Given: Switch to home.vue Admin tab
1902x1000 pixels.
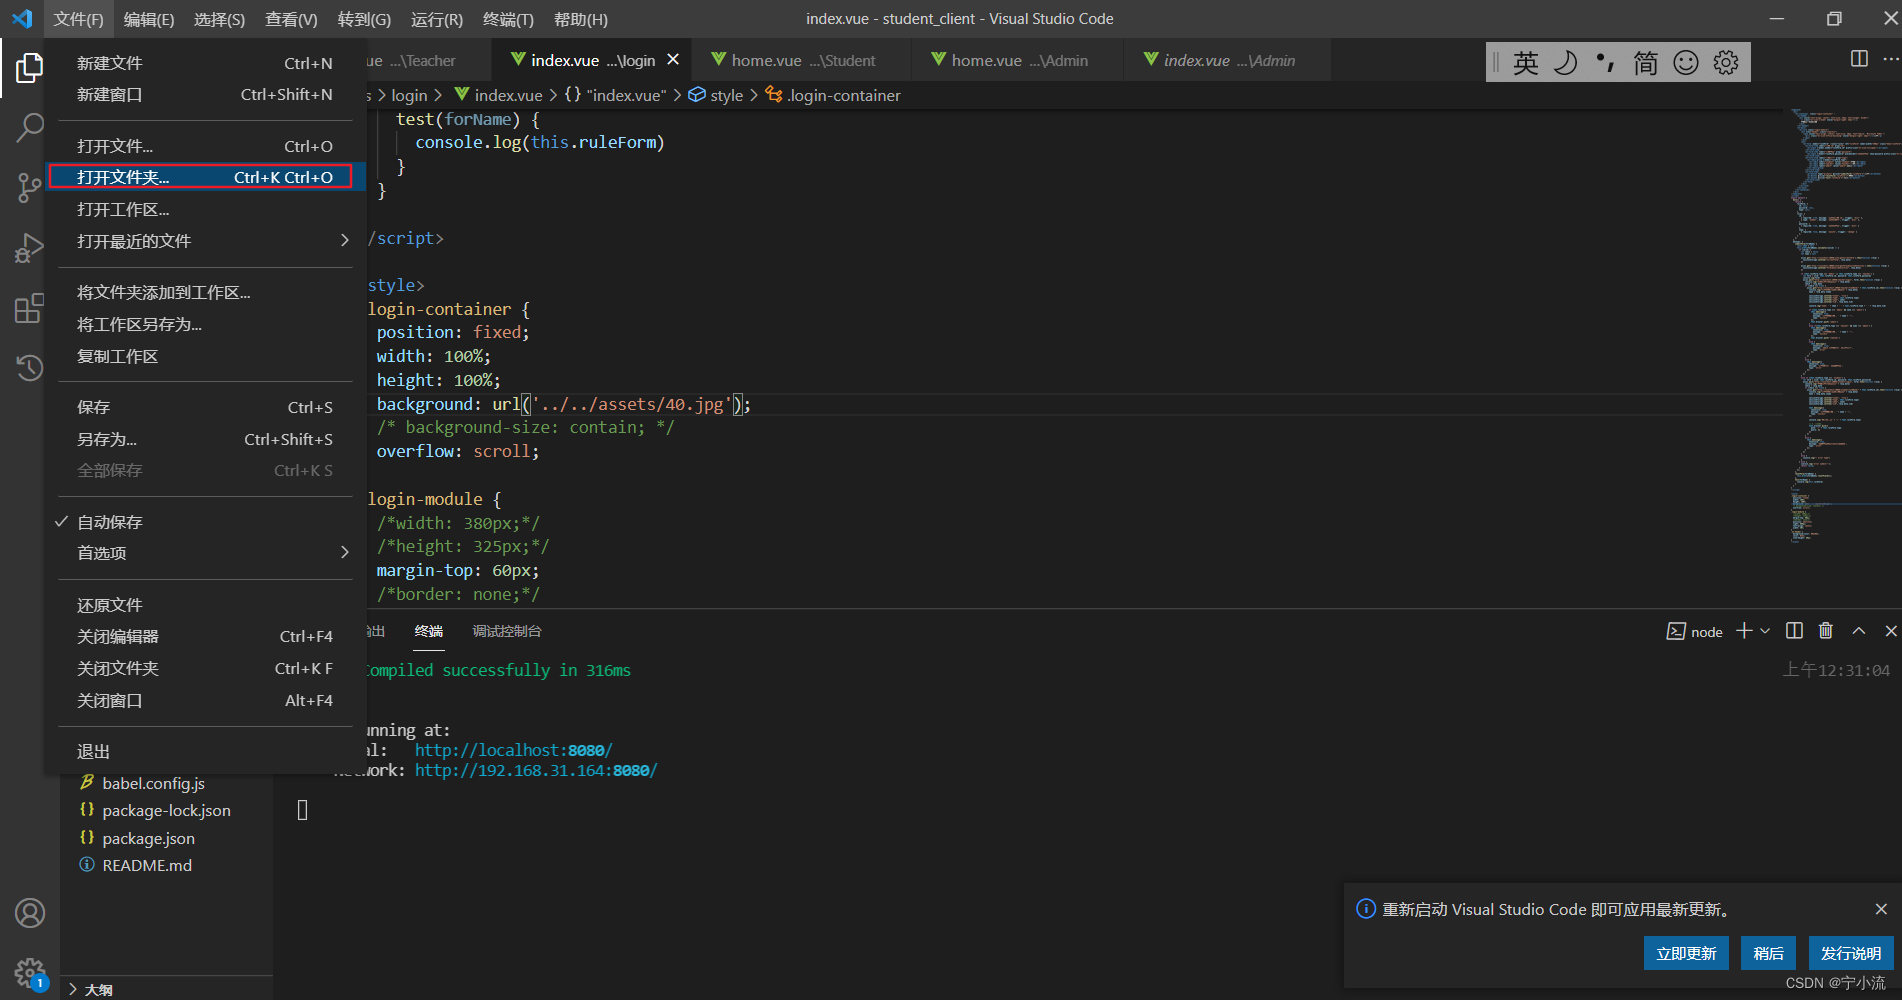Looking at the screenshot, I should [1019, 60].
